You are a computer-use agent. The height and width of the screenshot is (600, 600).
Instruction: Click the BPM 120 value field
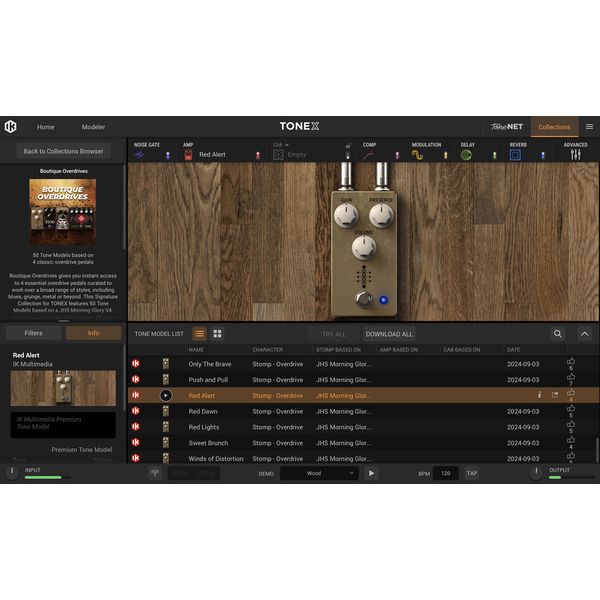[x=446, y=473]
